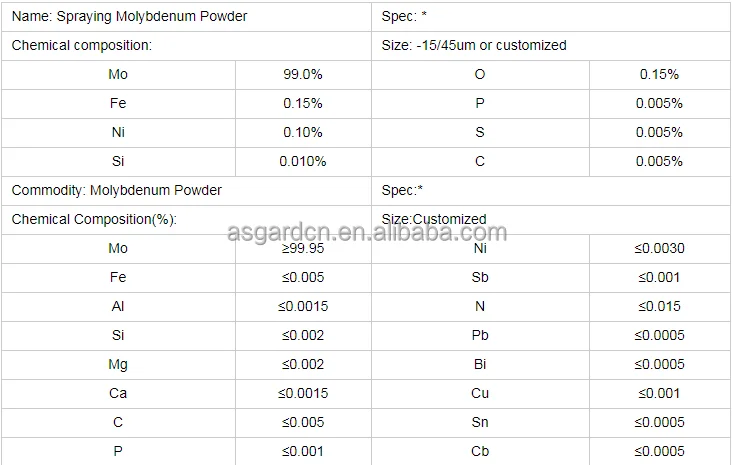732x465 pixels.
Task: Click the Sn ≤0.0005 value cell
Action: [659, 422]
